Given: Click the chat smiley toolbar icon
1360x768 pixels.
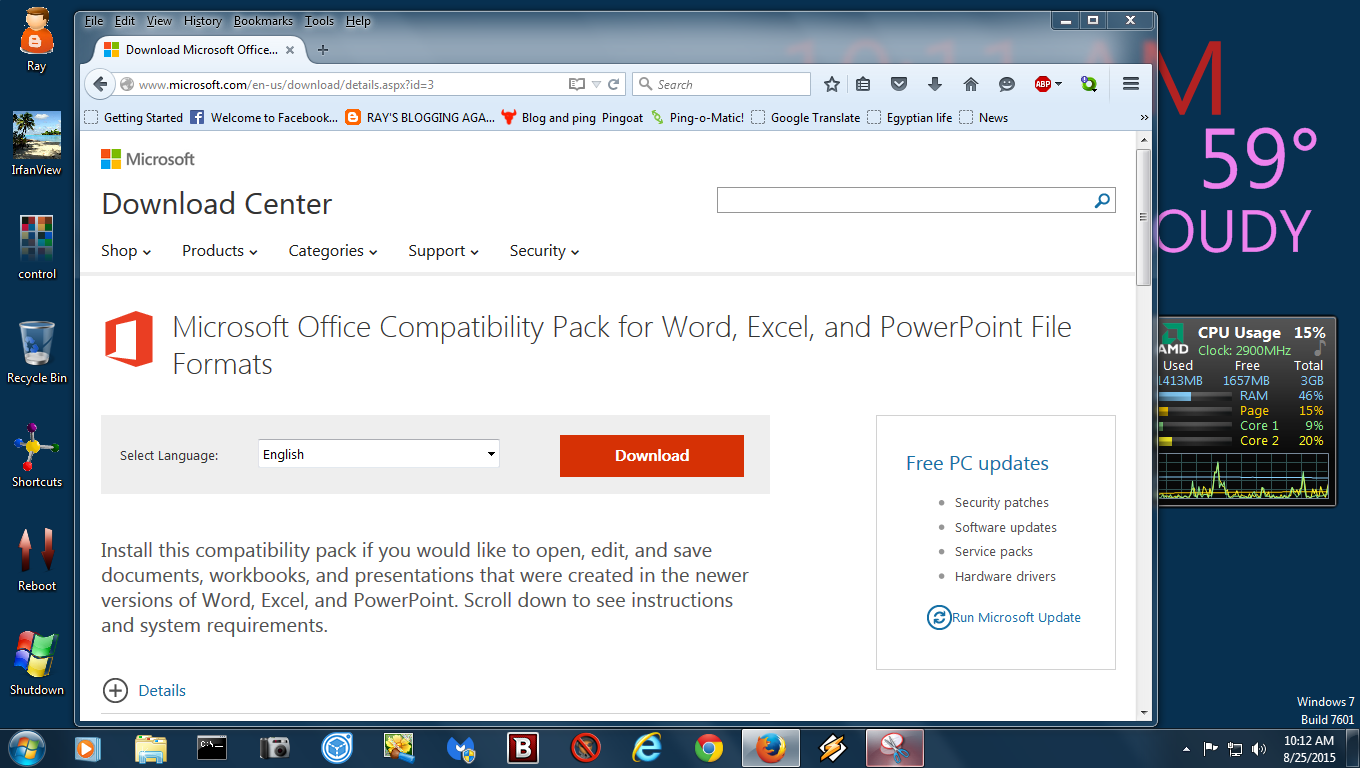Looking at the screenshot, I should [1007, 84].
